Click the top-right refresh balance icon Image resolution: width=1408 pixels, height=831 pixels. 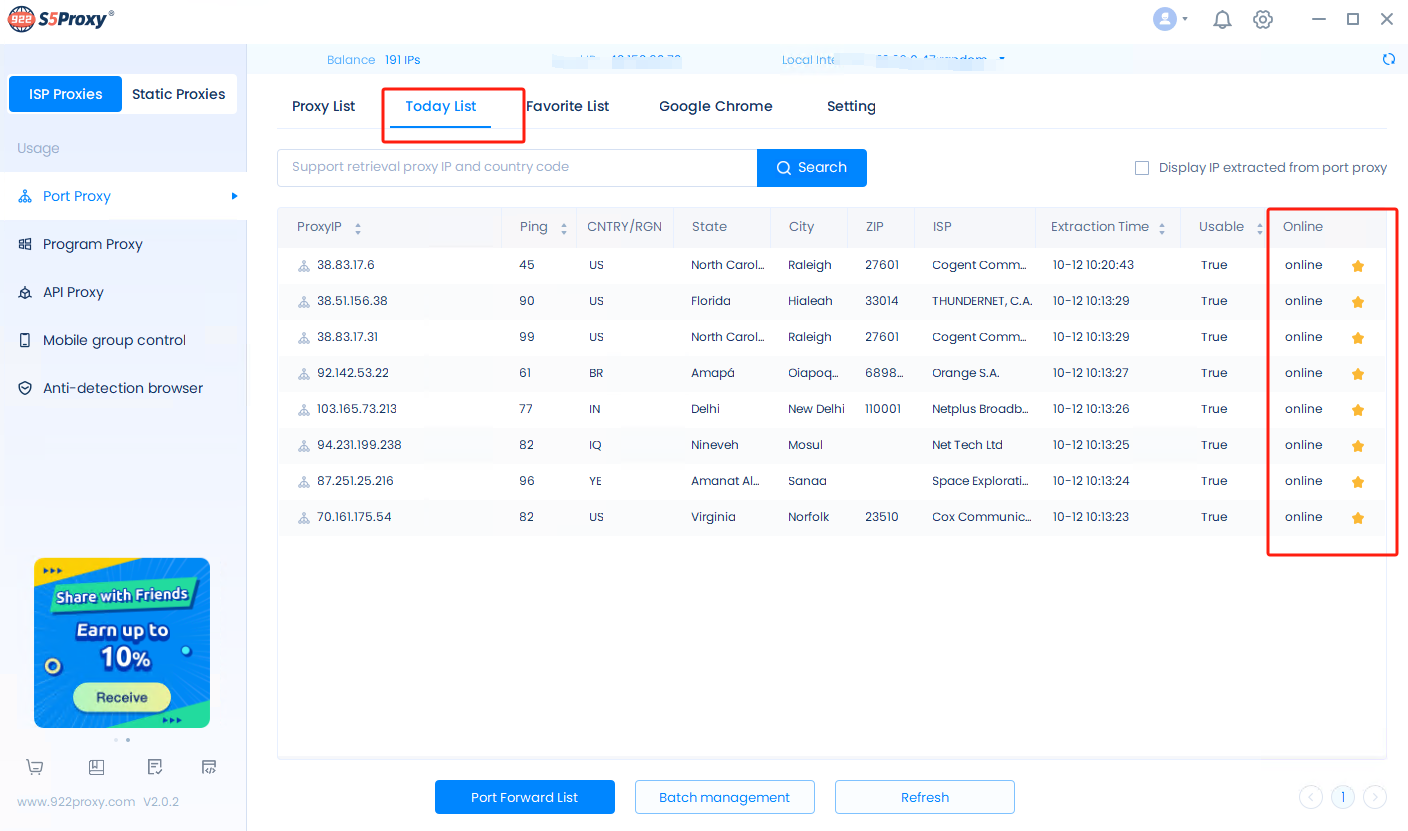(1389, 59)
